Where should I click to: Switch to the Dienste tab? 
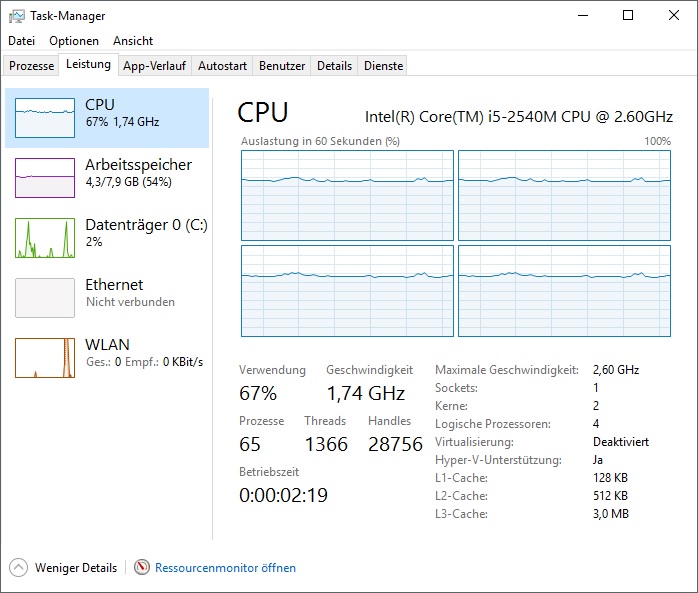(384, 66)
